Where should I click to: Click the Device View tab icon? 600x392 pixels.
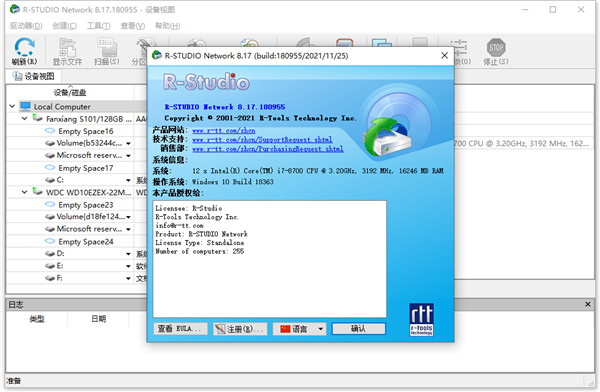17,76
